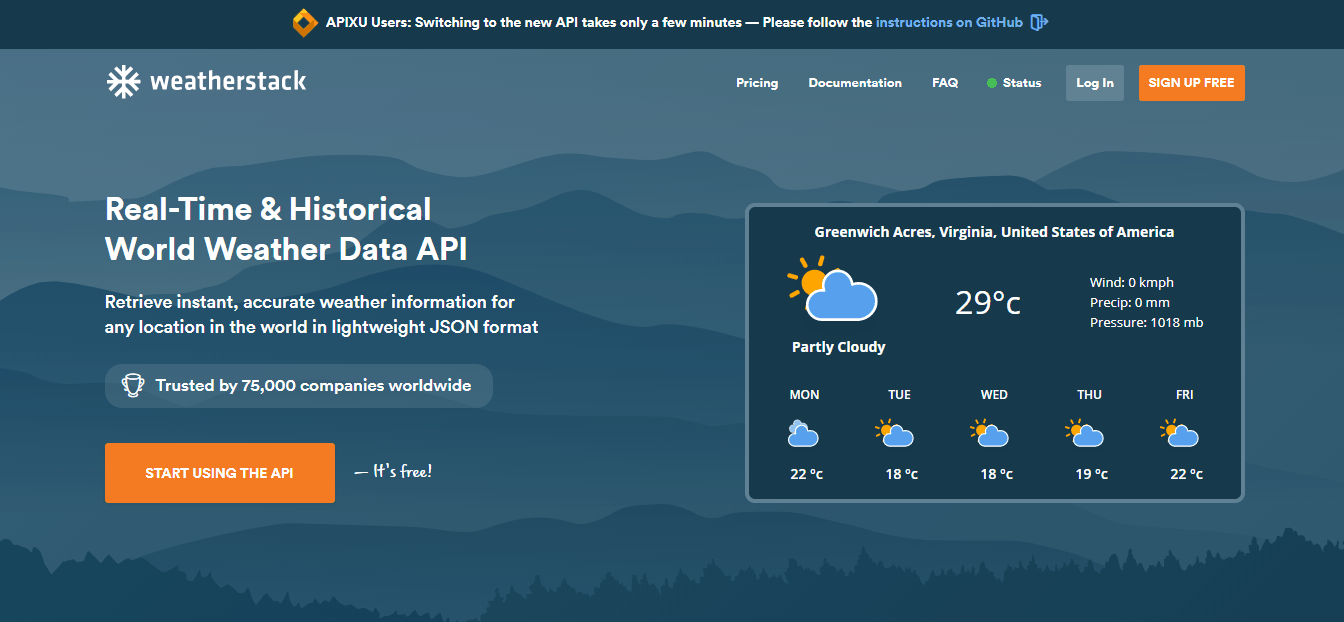Select Monday's cloud forecast icon
1344x622 pixels.
coord(804,433)
